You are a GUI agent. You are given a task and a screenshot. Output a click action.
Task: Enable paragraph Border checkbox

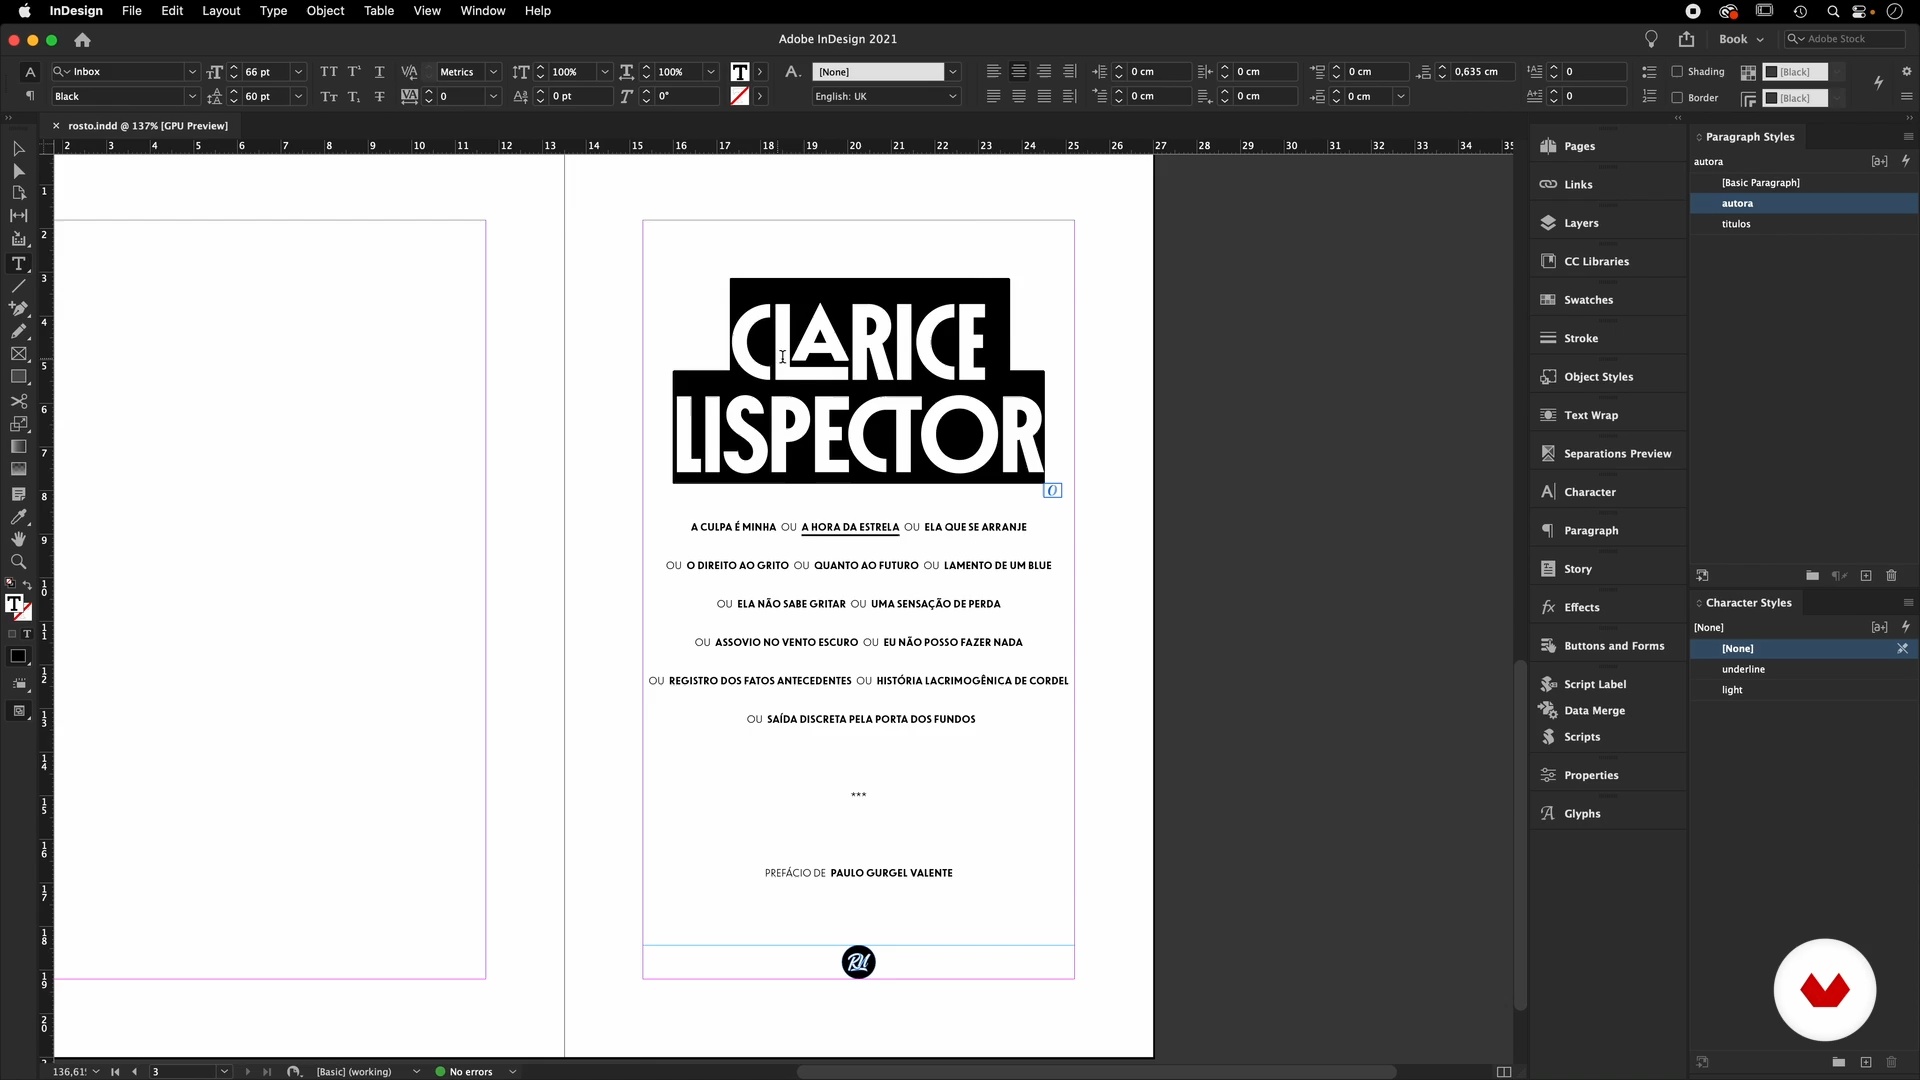(x=1677, y=98)
